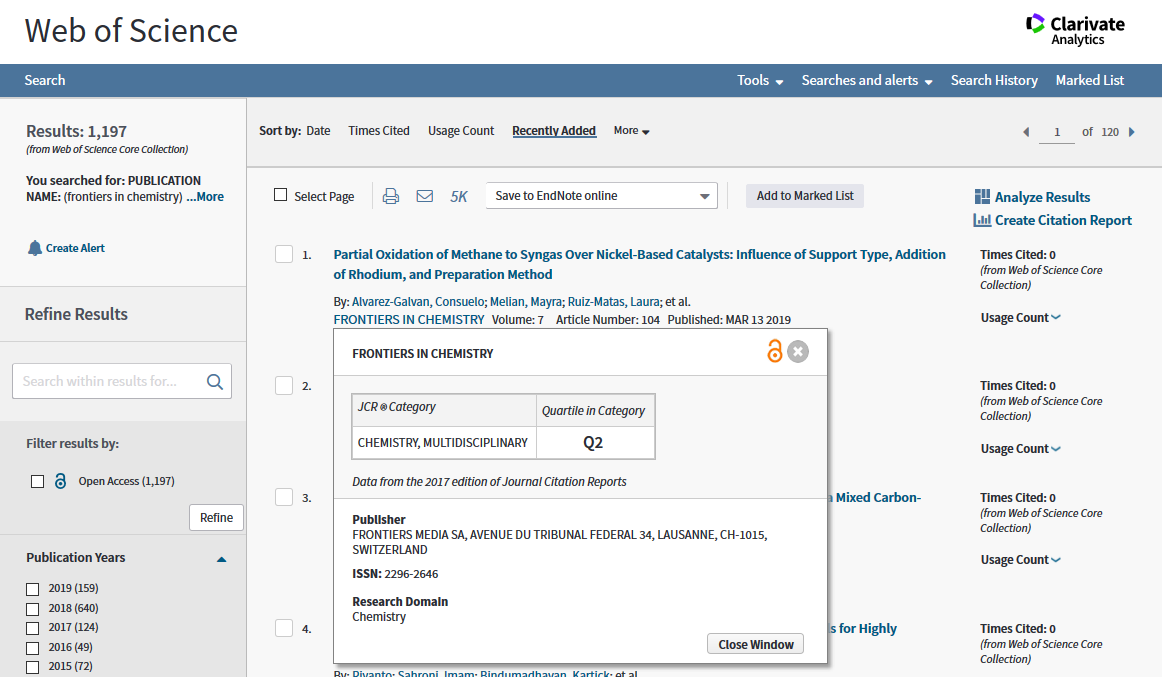Click the Add to Marked List button
This screenshot has height=677, width=1162.
point(805,196)
